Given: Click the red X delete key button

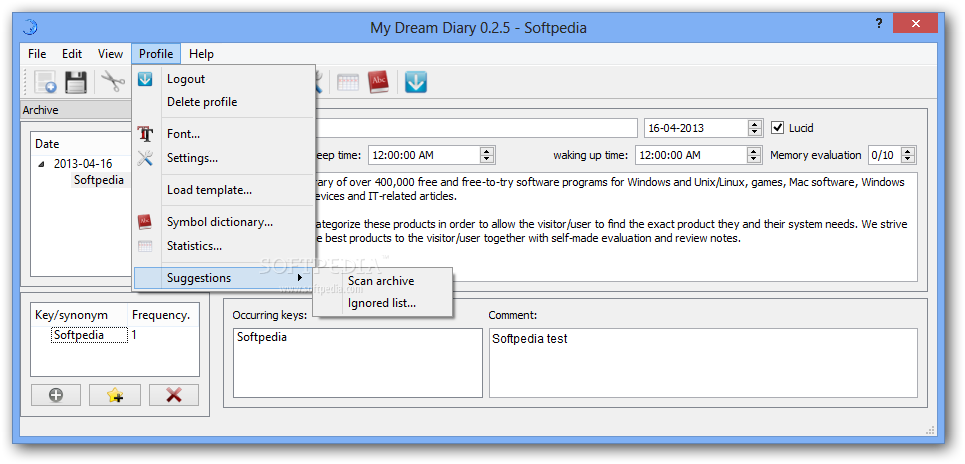Looking at the screenshot, I should click(x=174, y=395).
